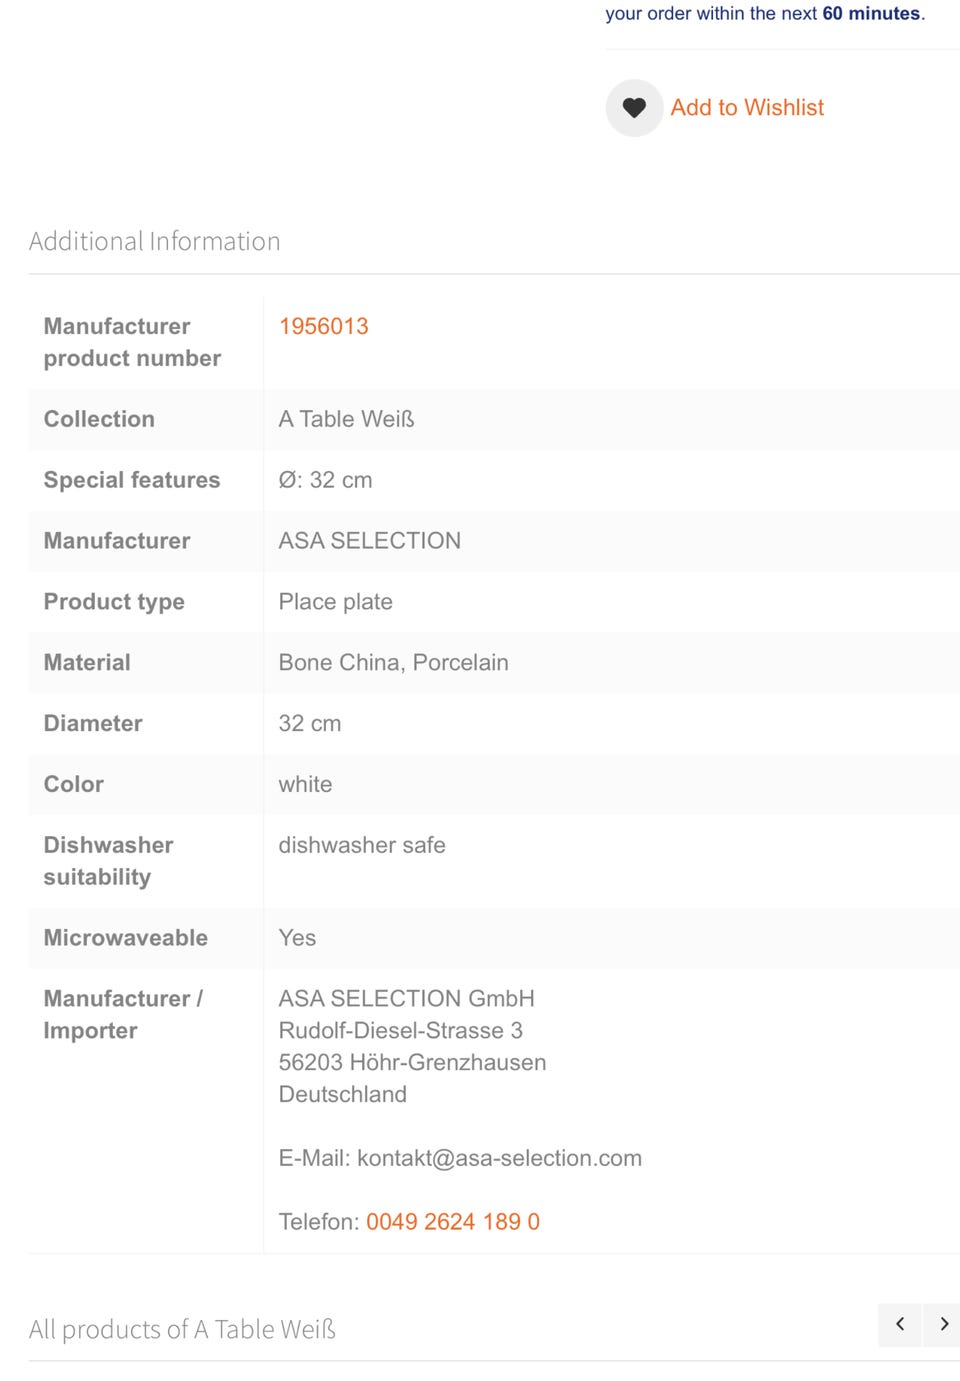Open manufacturer product number 1956013
The width and height of the screenshot is (960, 1381).
pyautogui.click(x=323, y=326)
